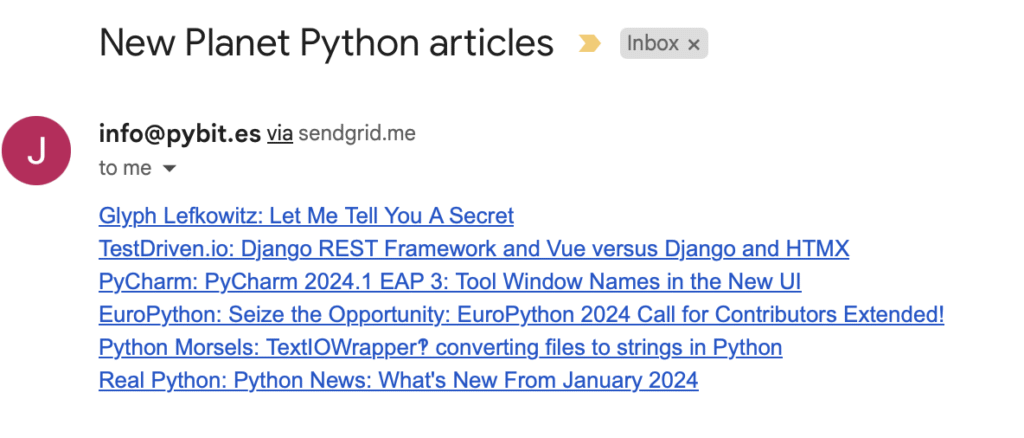This screenshot has height=438, width=1024.
Task: Remove the Inbox label with x
Action: click(x=694, y=44)
